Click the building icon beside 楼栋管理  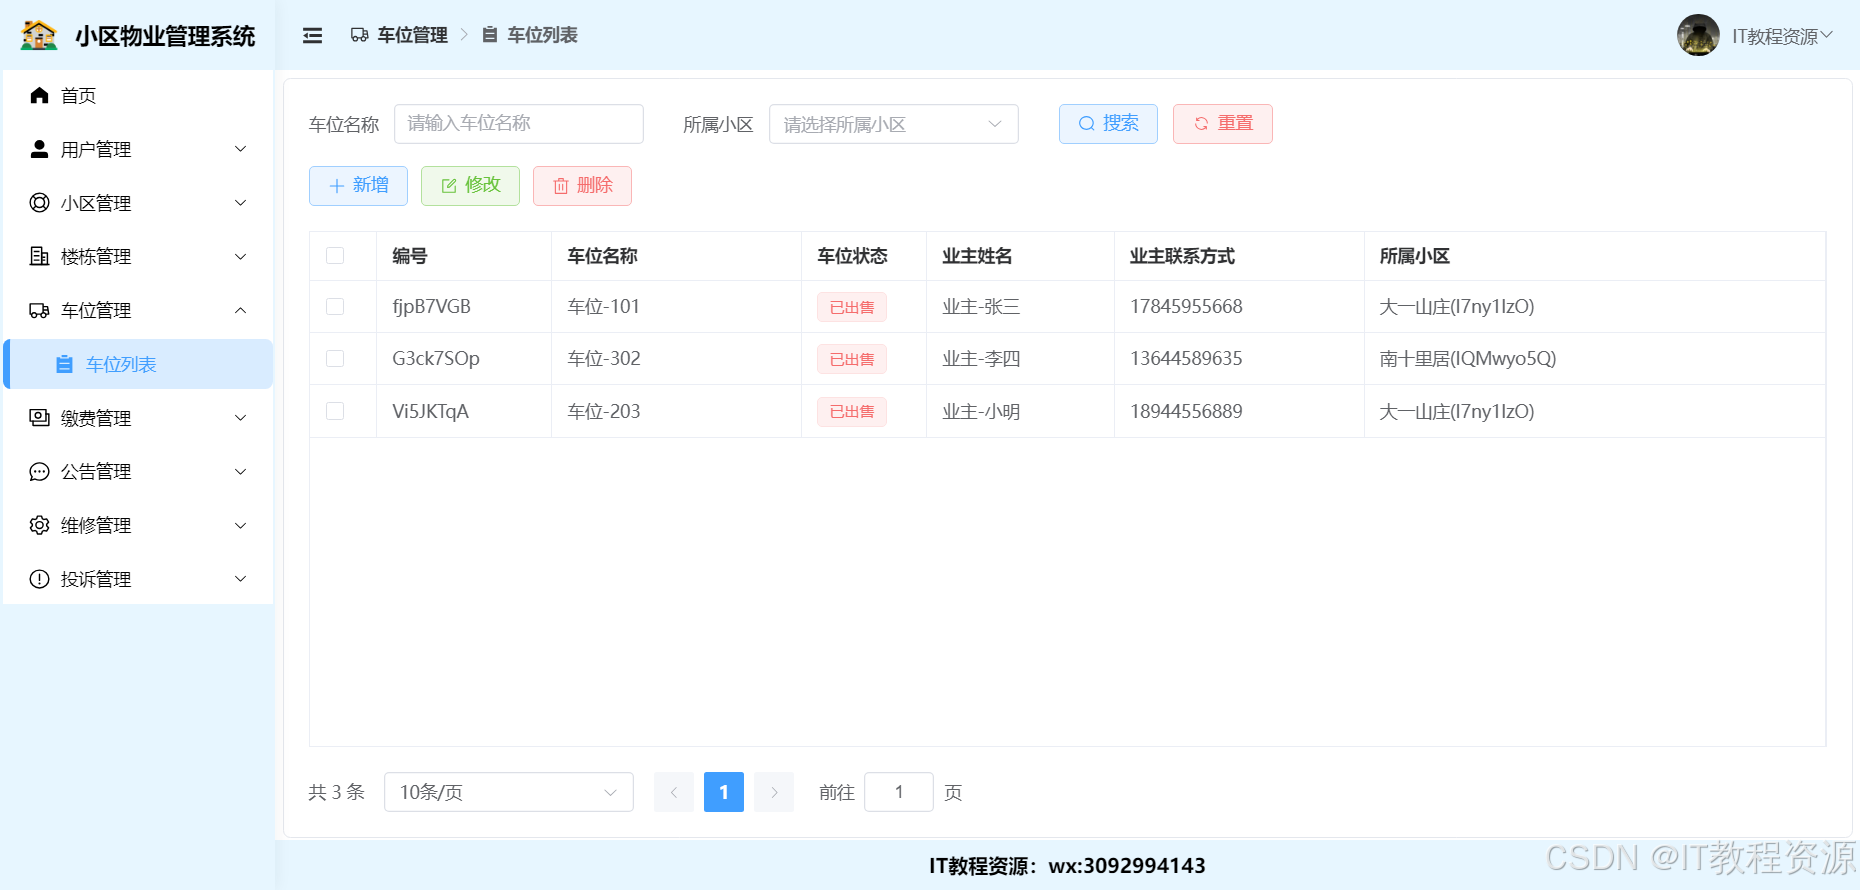[x=39, y=256]
